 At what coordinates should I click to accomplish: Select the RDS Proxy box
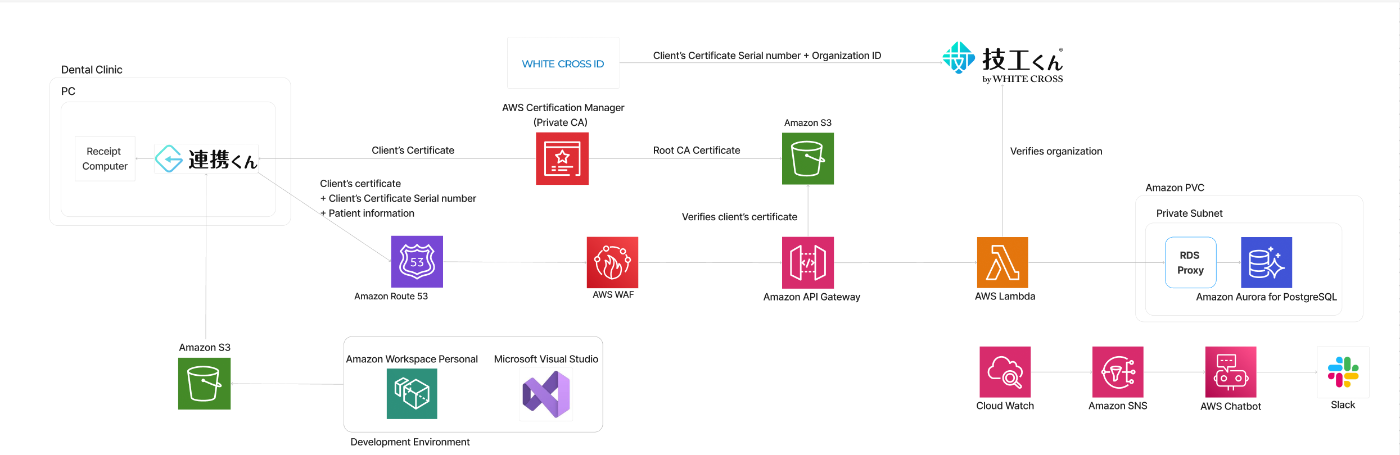click(x=1190, y=262)
